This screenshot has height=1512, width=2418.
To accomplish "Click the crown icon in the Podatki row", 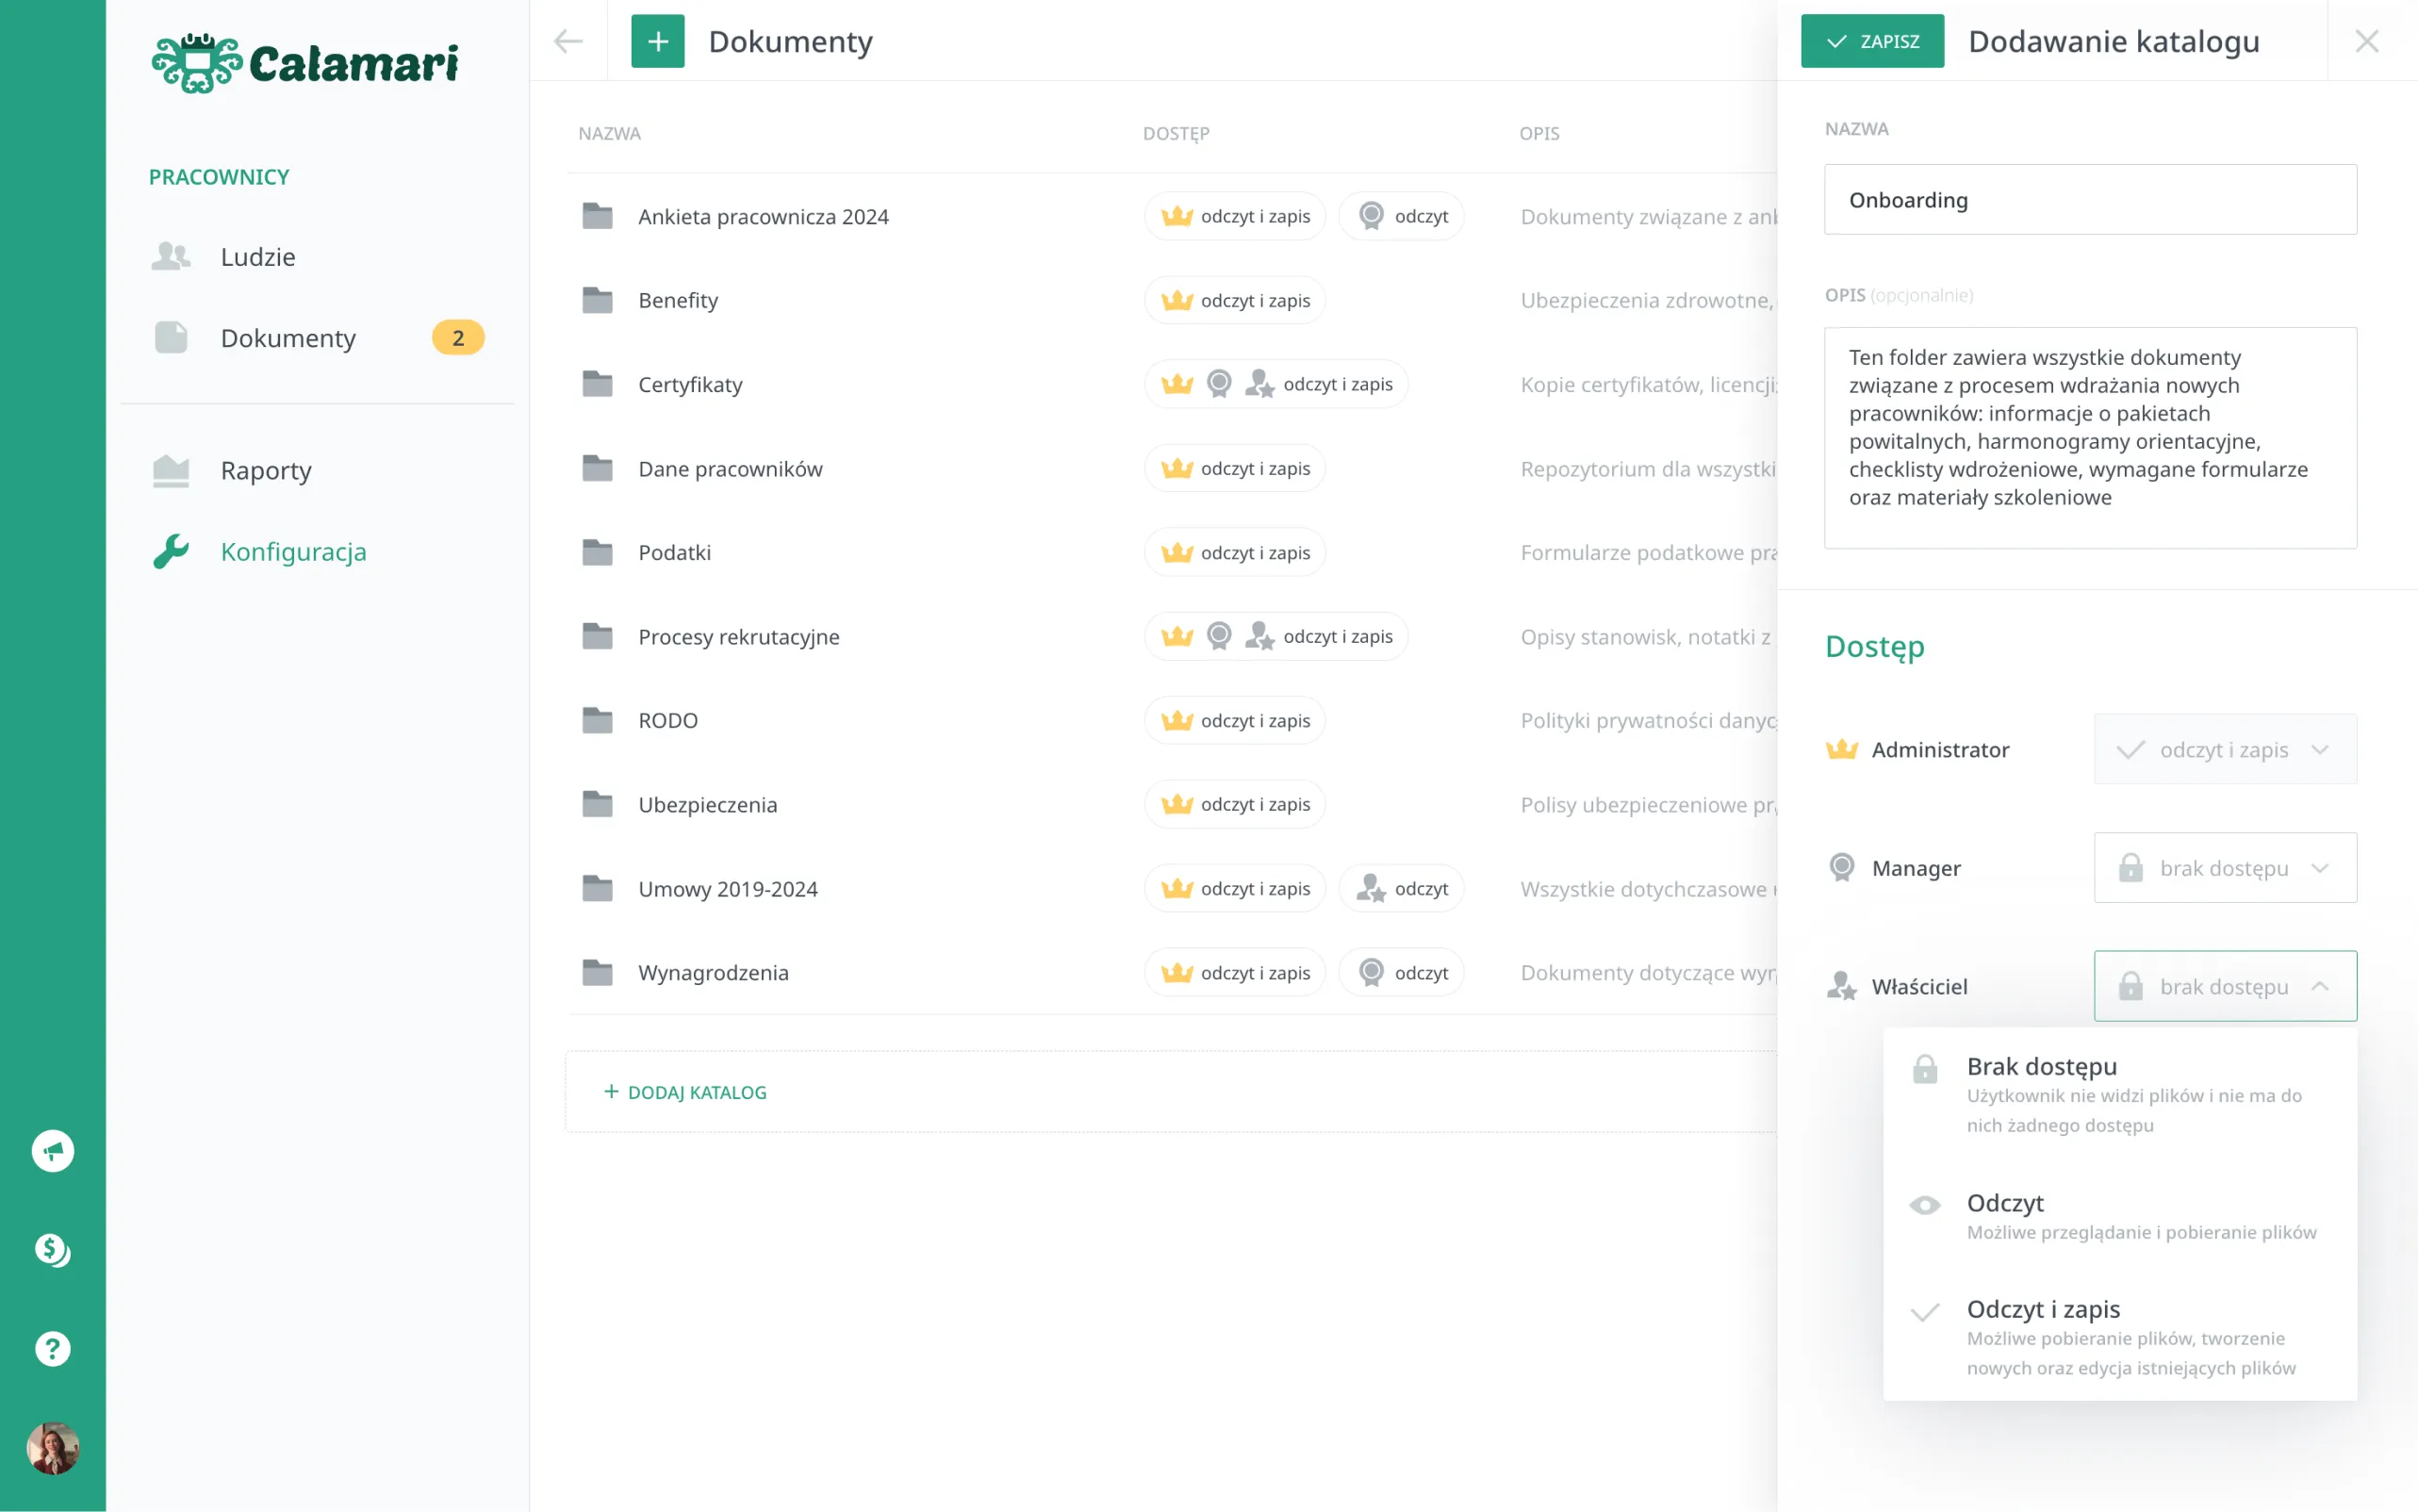I will point(1177,552).
